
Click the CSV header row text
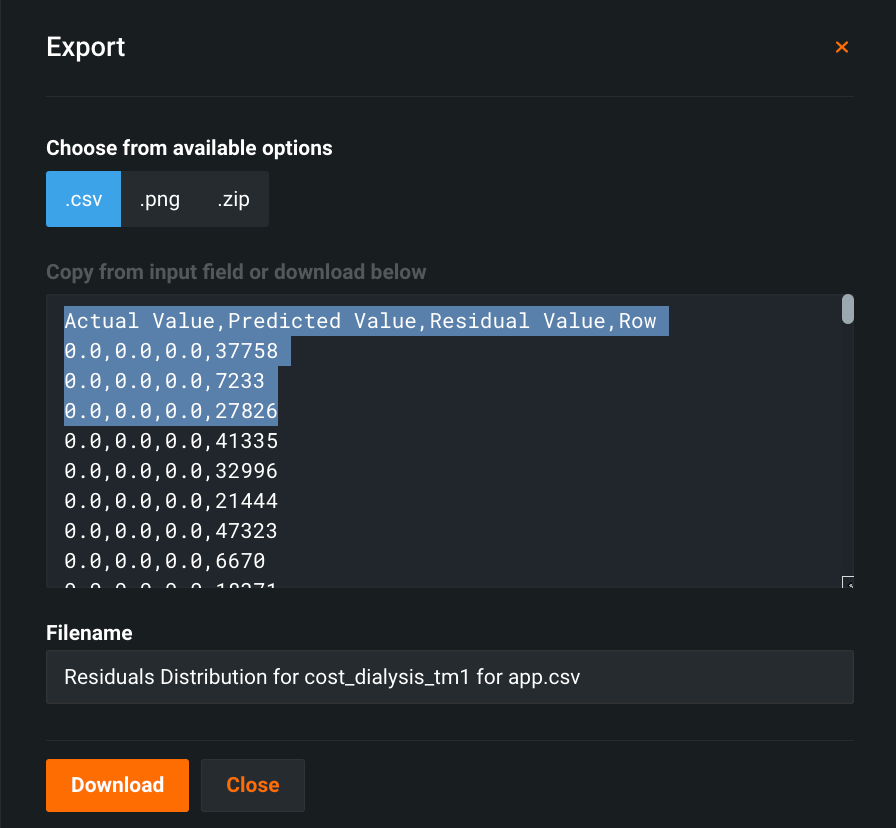pyautogui.click(x=360, y=321)
